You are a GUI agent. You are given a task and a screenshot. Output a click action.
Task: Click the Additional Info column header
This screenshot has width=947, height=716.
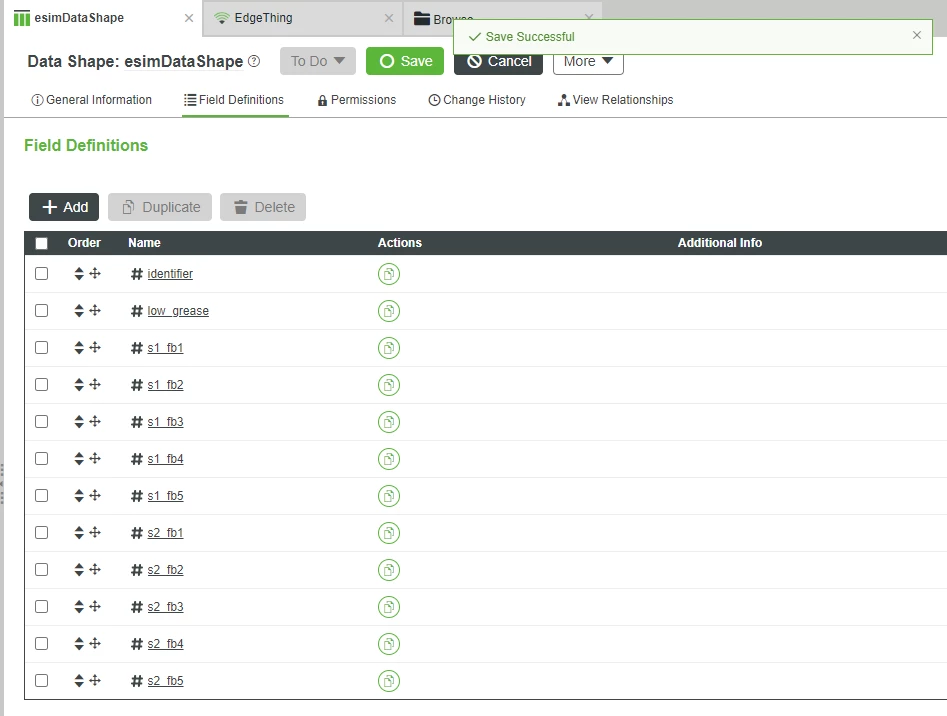point(719,243)
